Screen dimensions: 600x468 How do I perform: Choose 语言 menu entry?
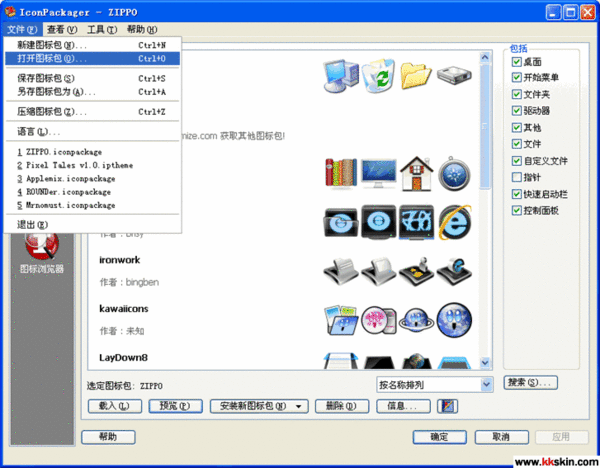(x=92, y=132)
